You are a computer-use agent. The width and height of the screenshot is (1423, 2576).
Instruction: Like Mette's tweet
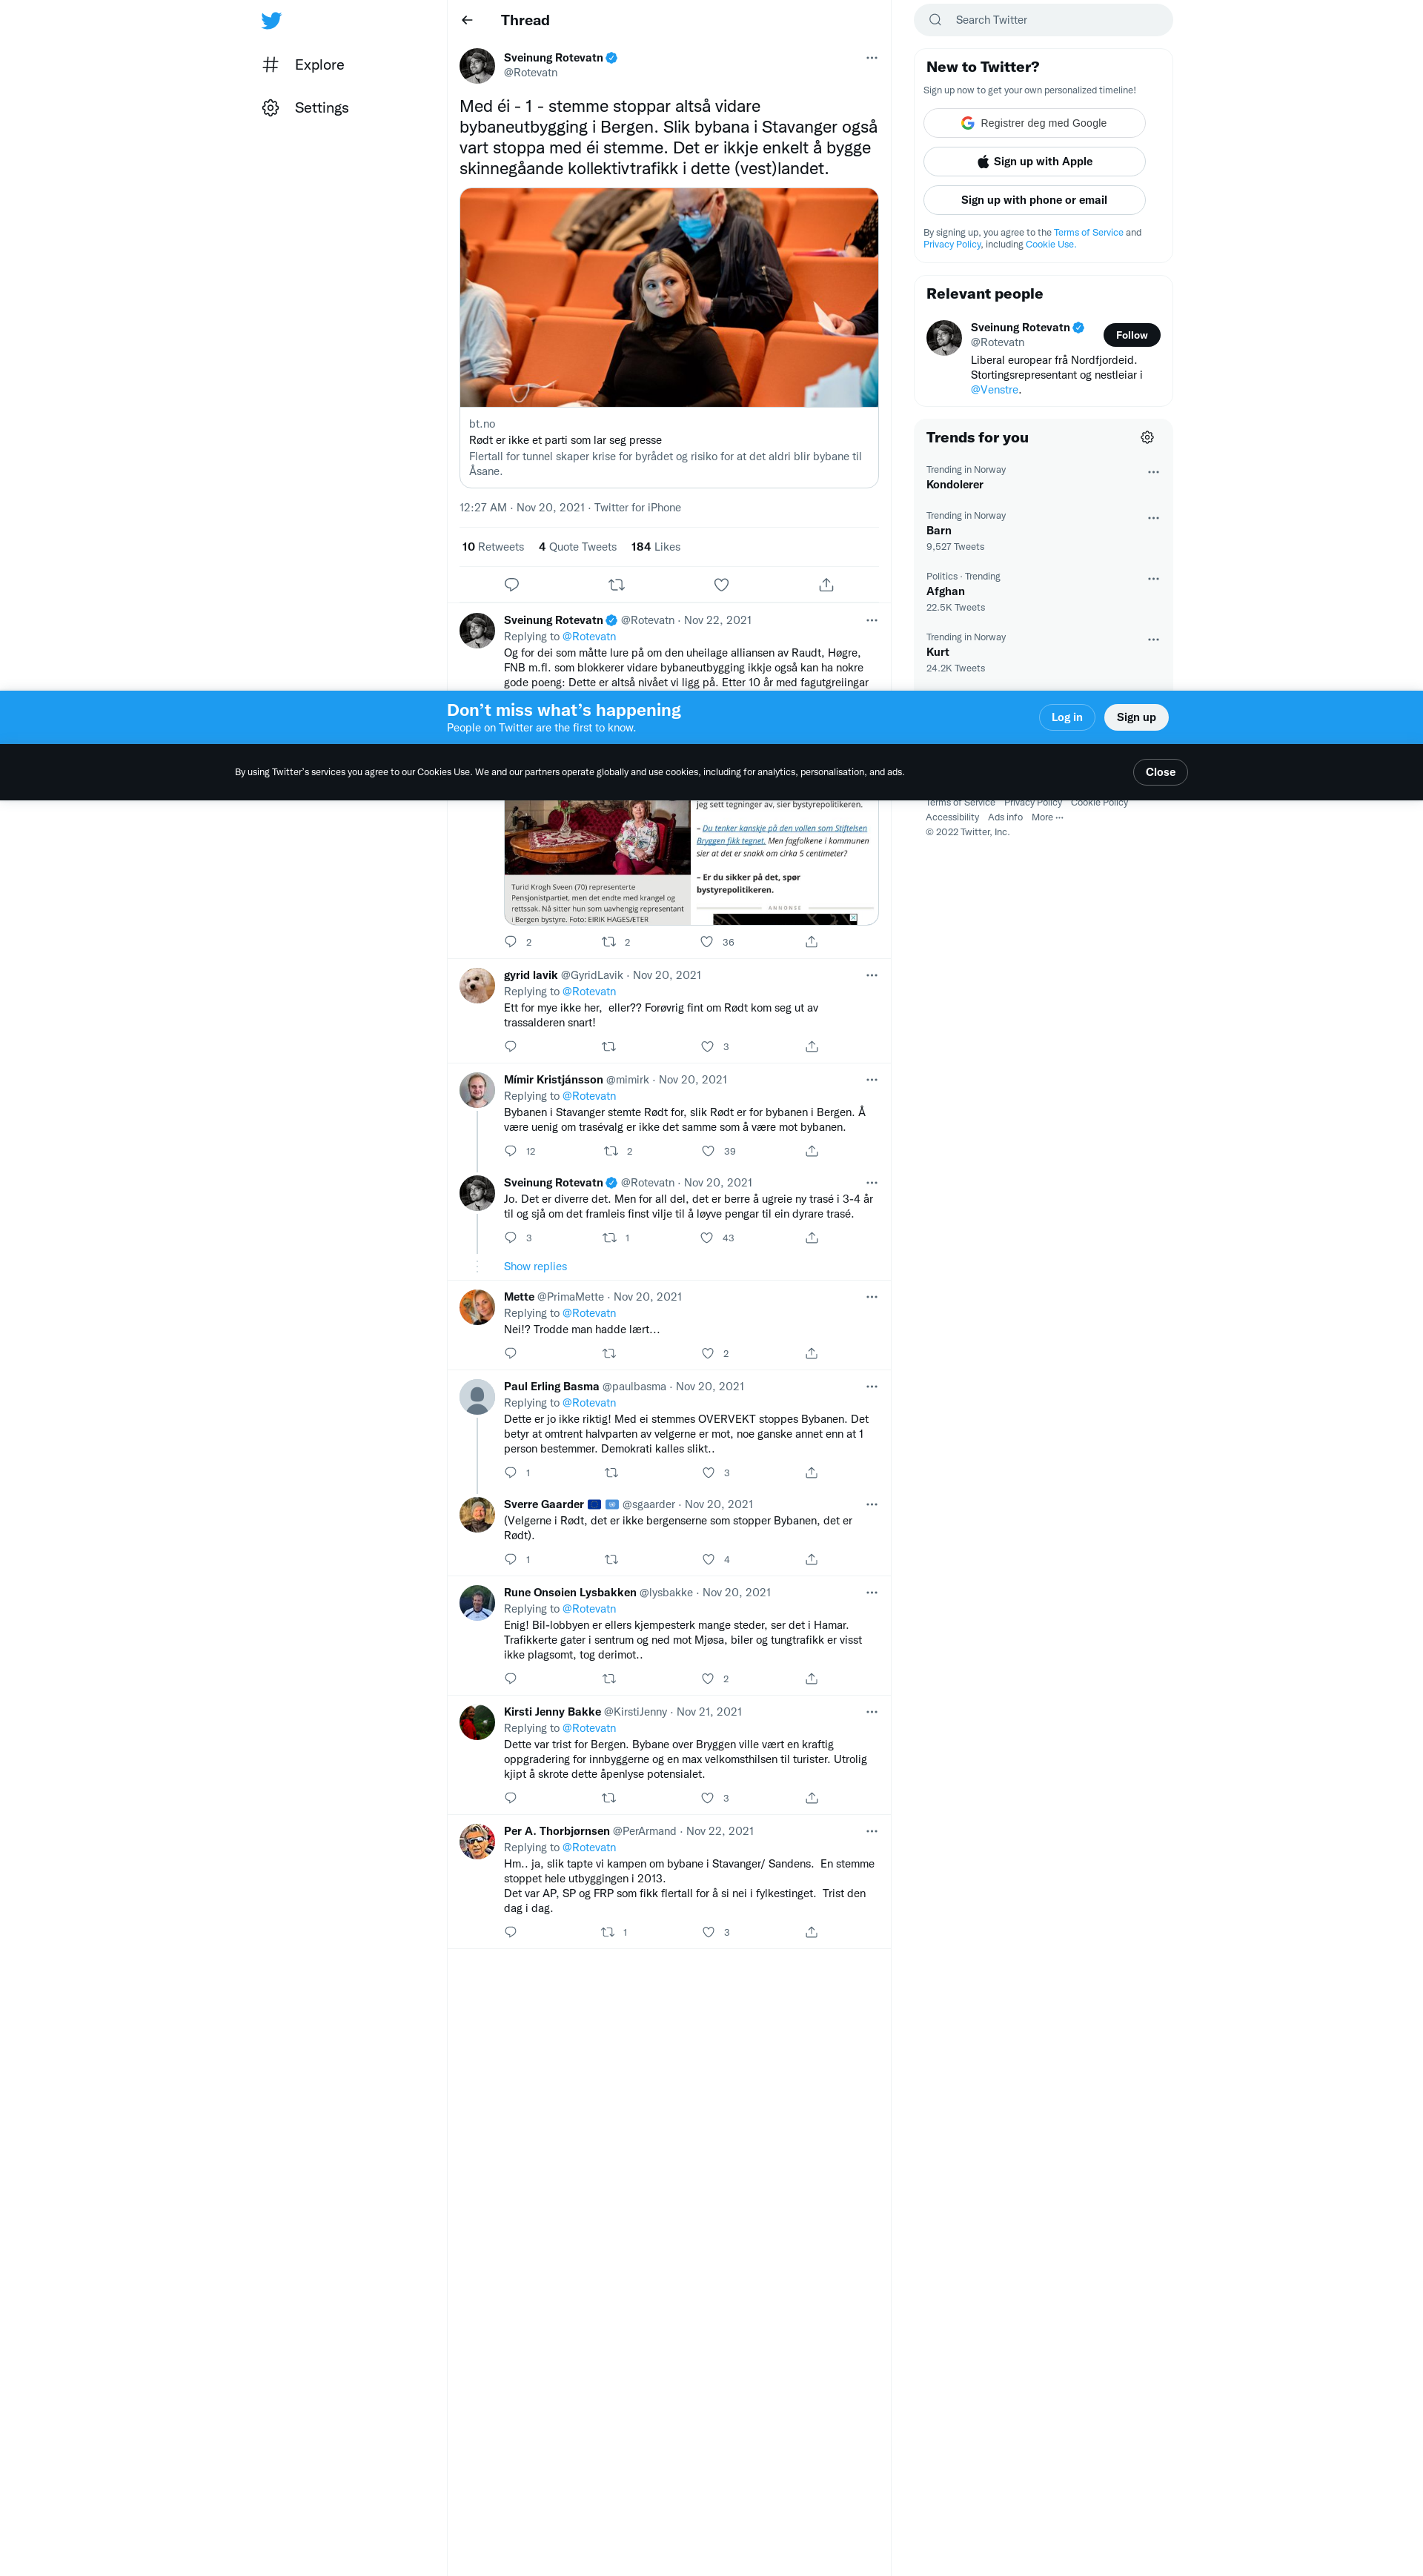coord(707,1353)
